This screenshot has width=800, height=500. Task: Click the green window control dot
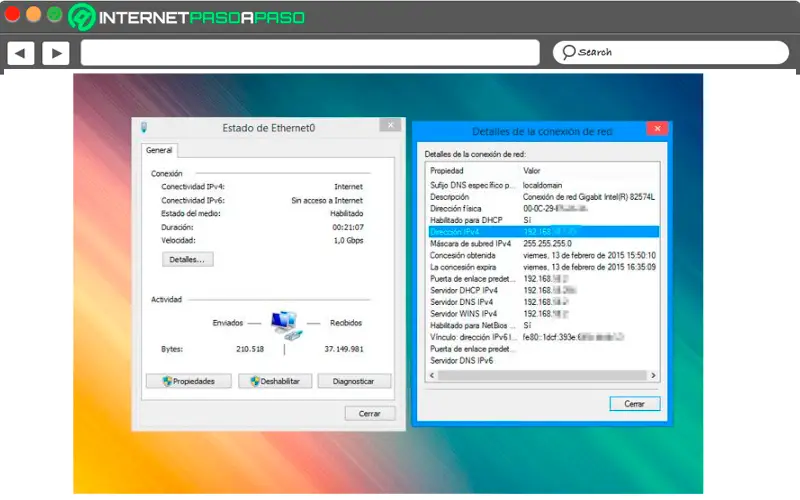tap(54, 14)
